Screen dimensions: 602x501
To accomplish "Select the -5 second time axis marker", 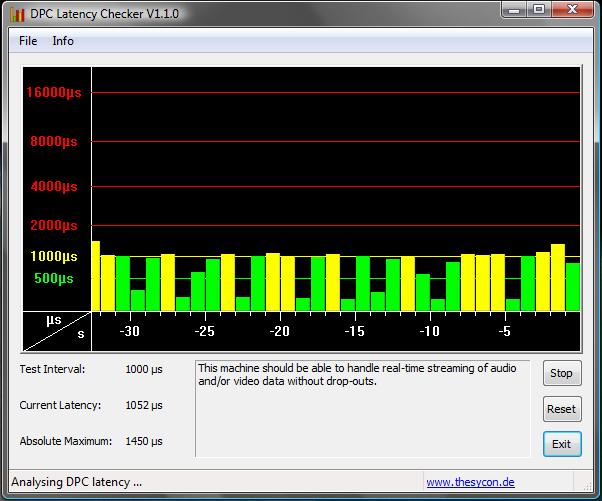I will point(505,331).
